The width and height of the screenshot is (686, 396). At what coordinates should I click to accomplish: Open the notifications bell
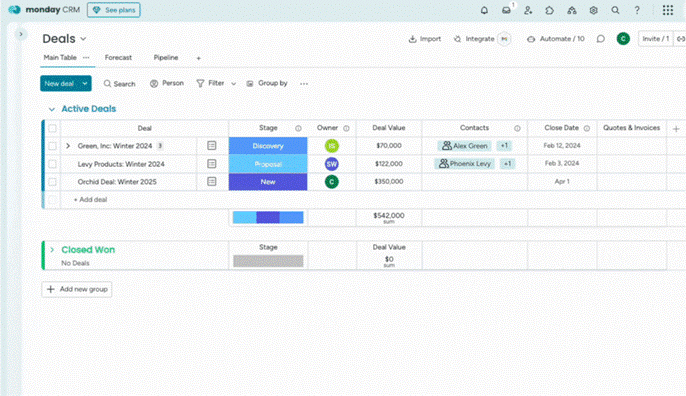pos(484,10)
